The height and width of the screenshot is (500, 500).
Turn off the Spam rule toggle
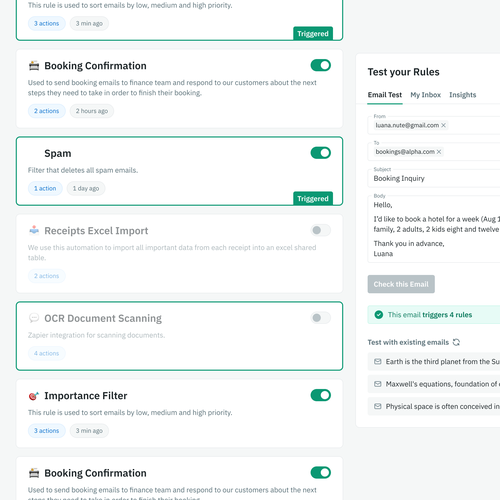pos(321,153)
